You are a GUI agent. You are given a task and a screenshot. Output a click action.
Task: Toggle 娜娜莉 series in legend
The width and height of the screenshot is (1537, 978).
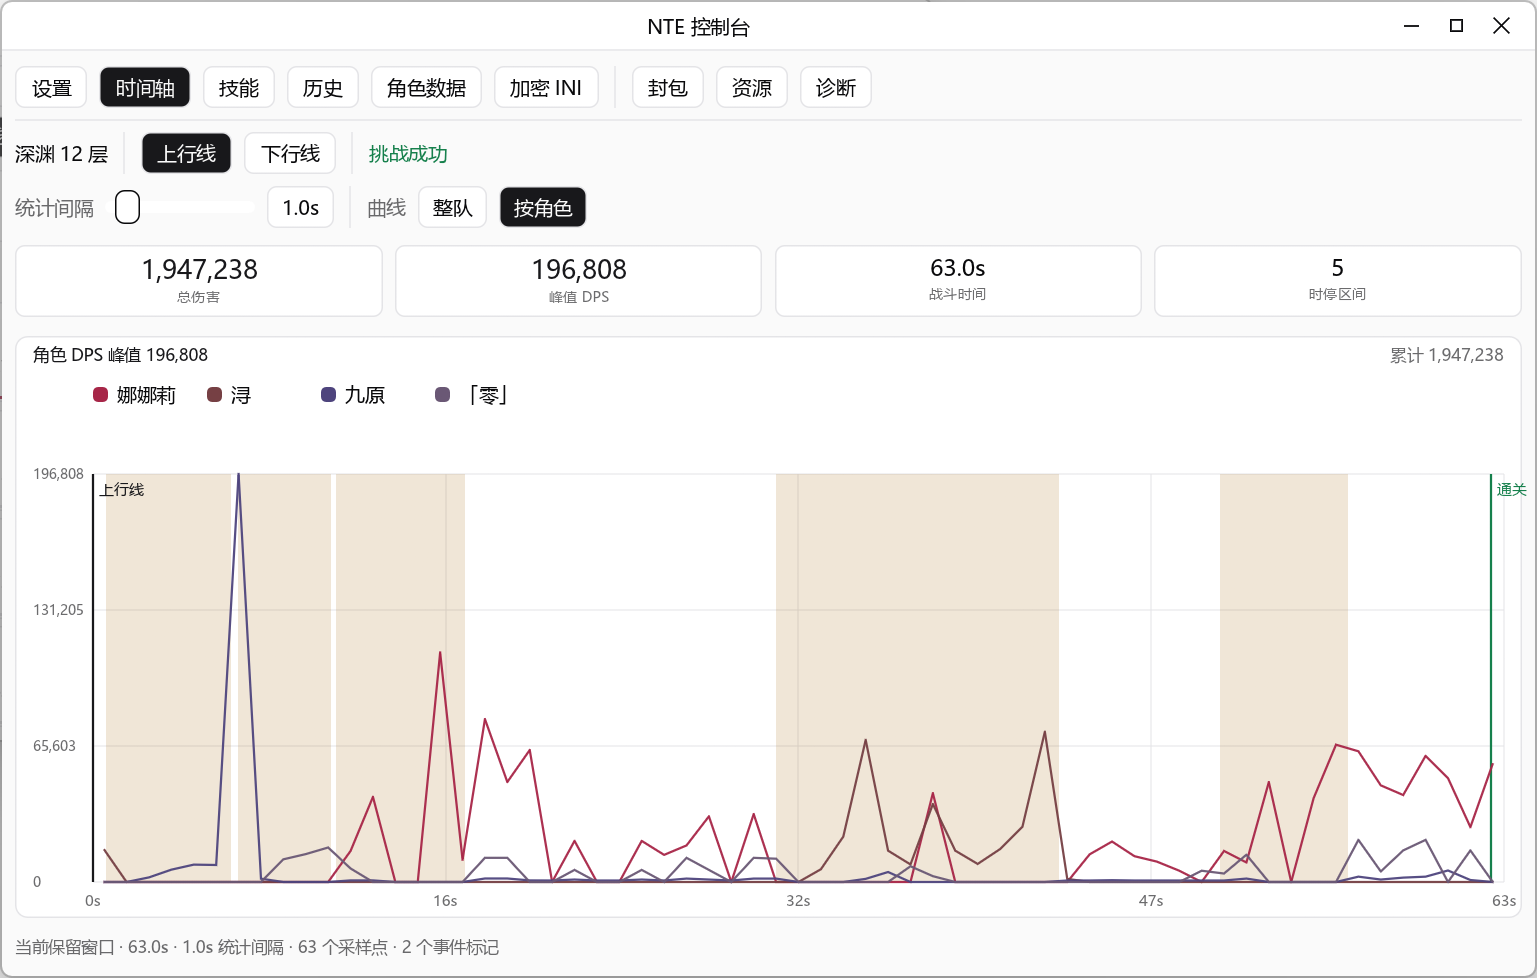point(134,395)
